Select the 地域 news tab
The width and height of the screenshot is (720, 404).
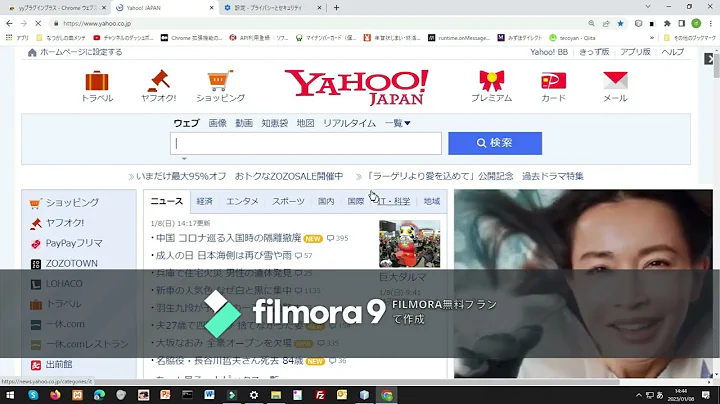(x=432, y=202)
